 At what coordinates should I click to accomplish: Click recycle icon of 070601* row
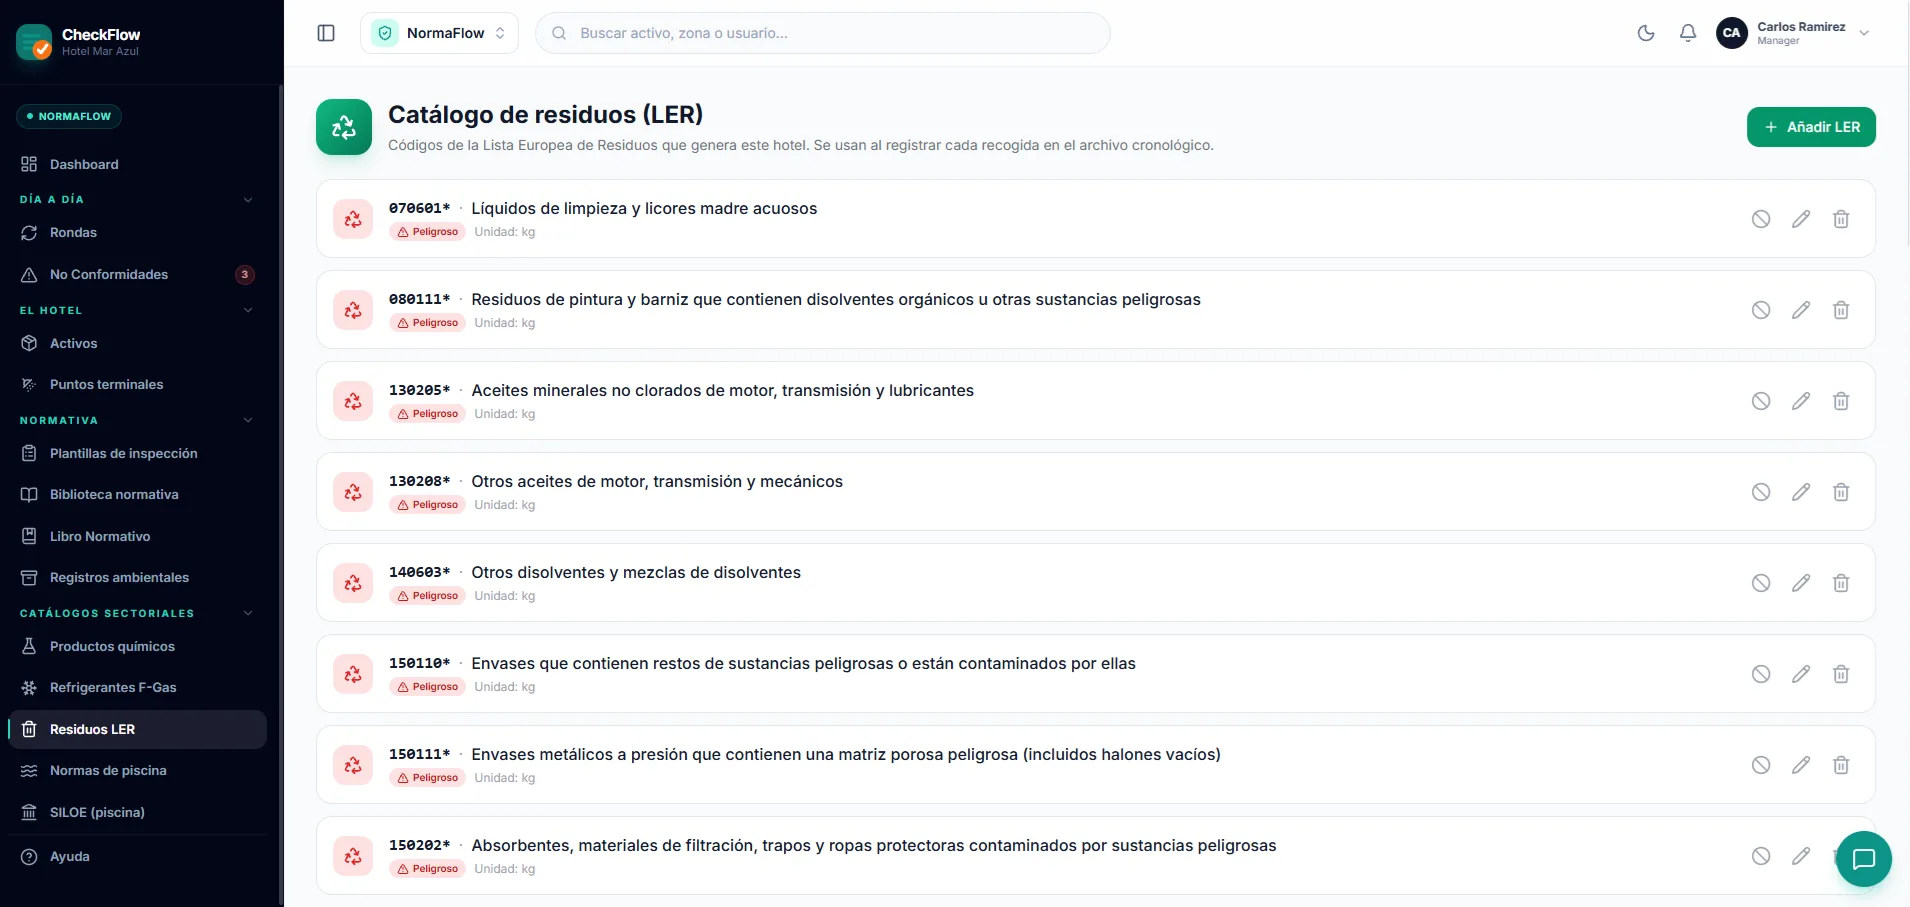[x=353, y=219]
